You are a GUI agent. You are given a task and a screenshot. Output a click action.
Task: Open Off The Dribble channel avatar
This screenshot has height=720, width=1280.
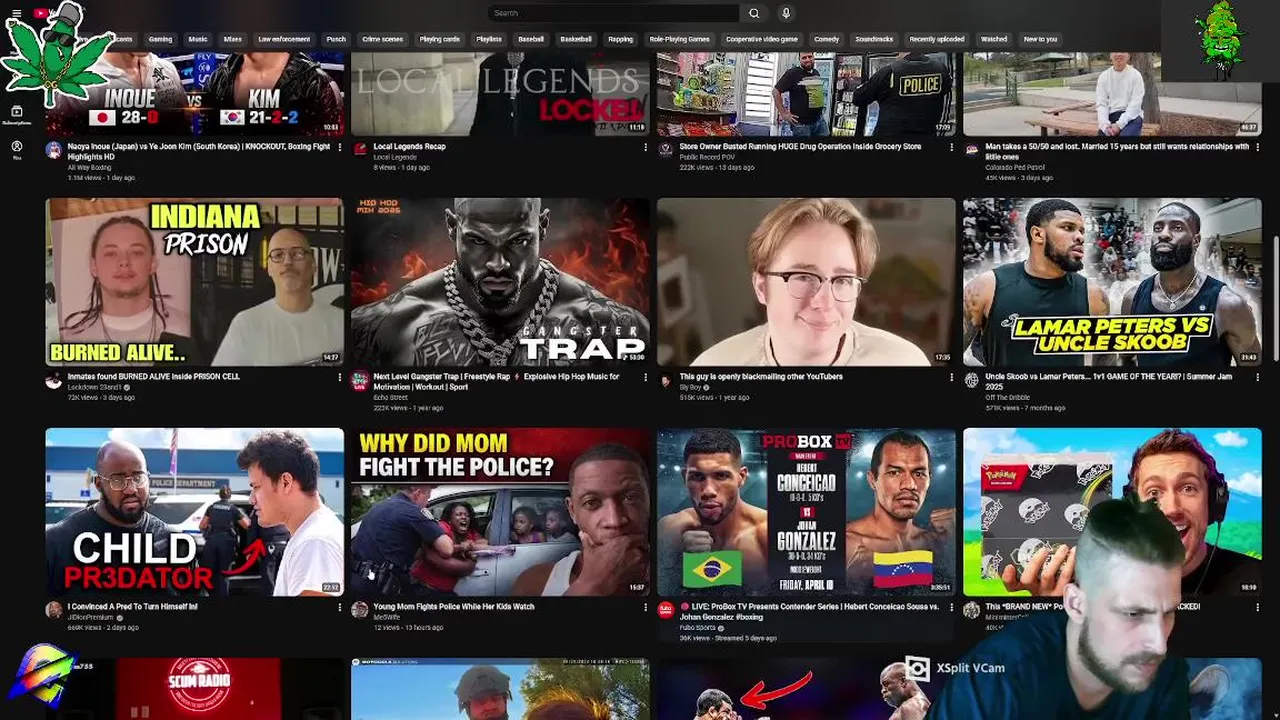[972, 380]
